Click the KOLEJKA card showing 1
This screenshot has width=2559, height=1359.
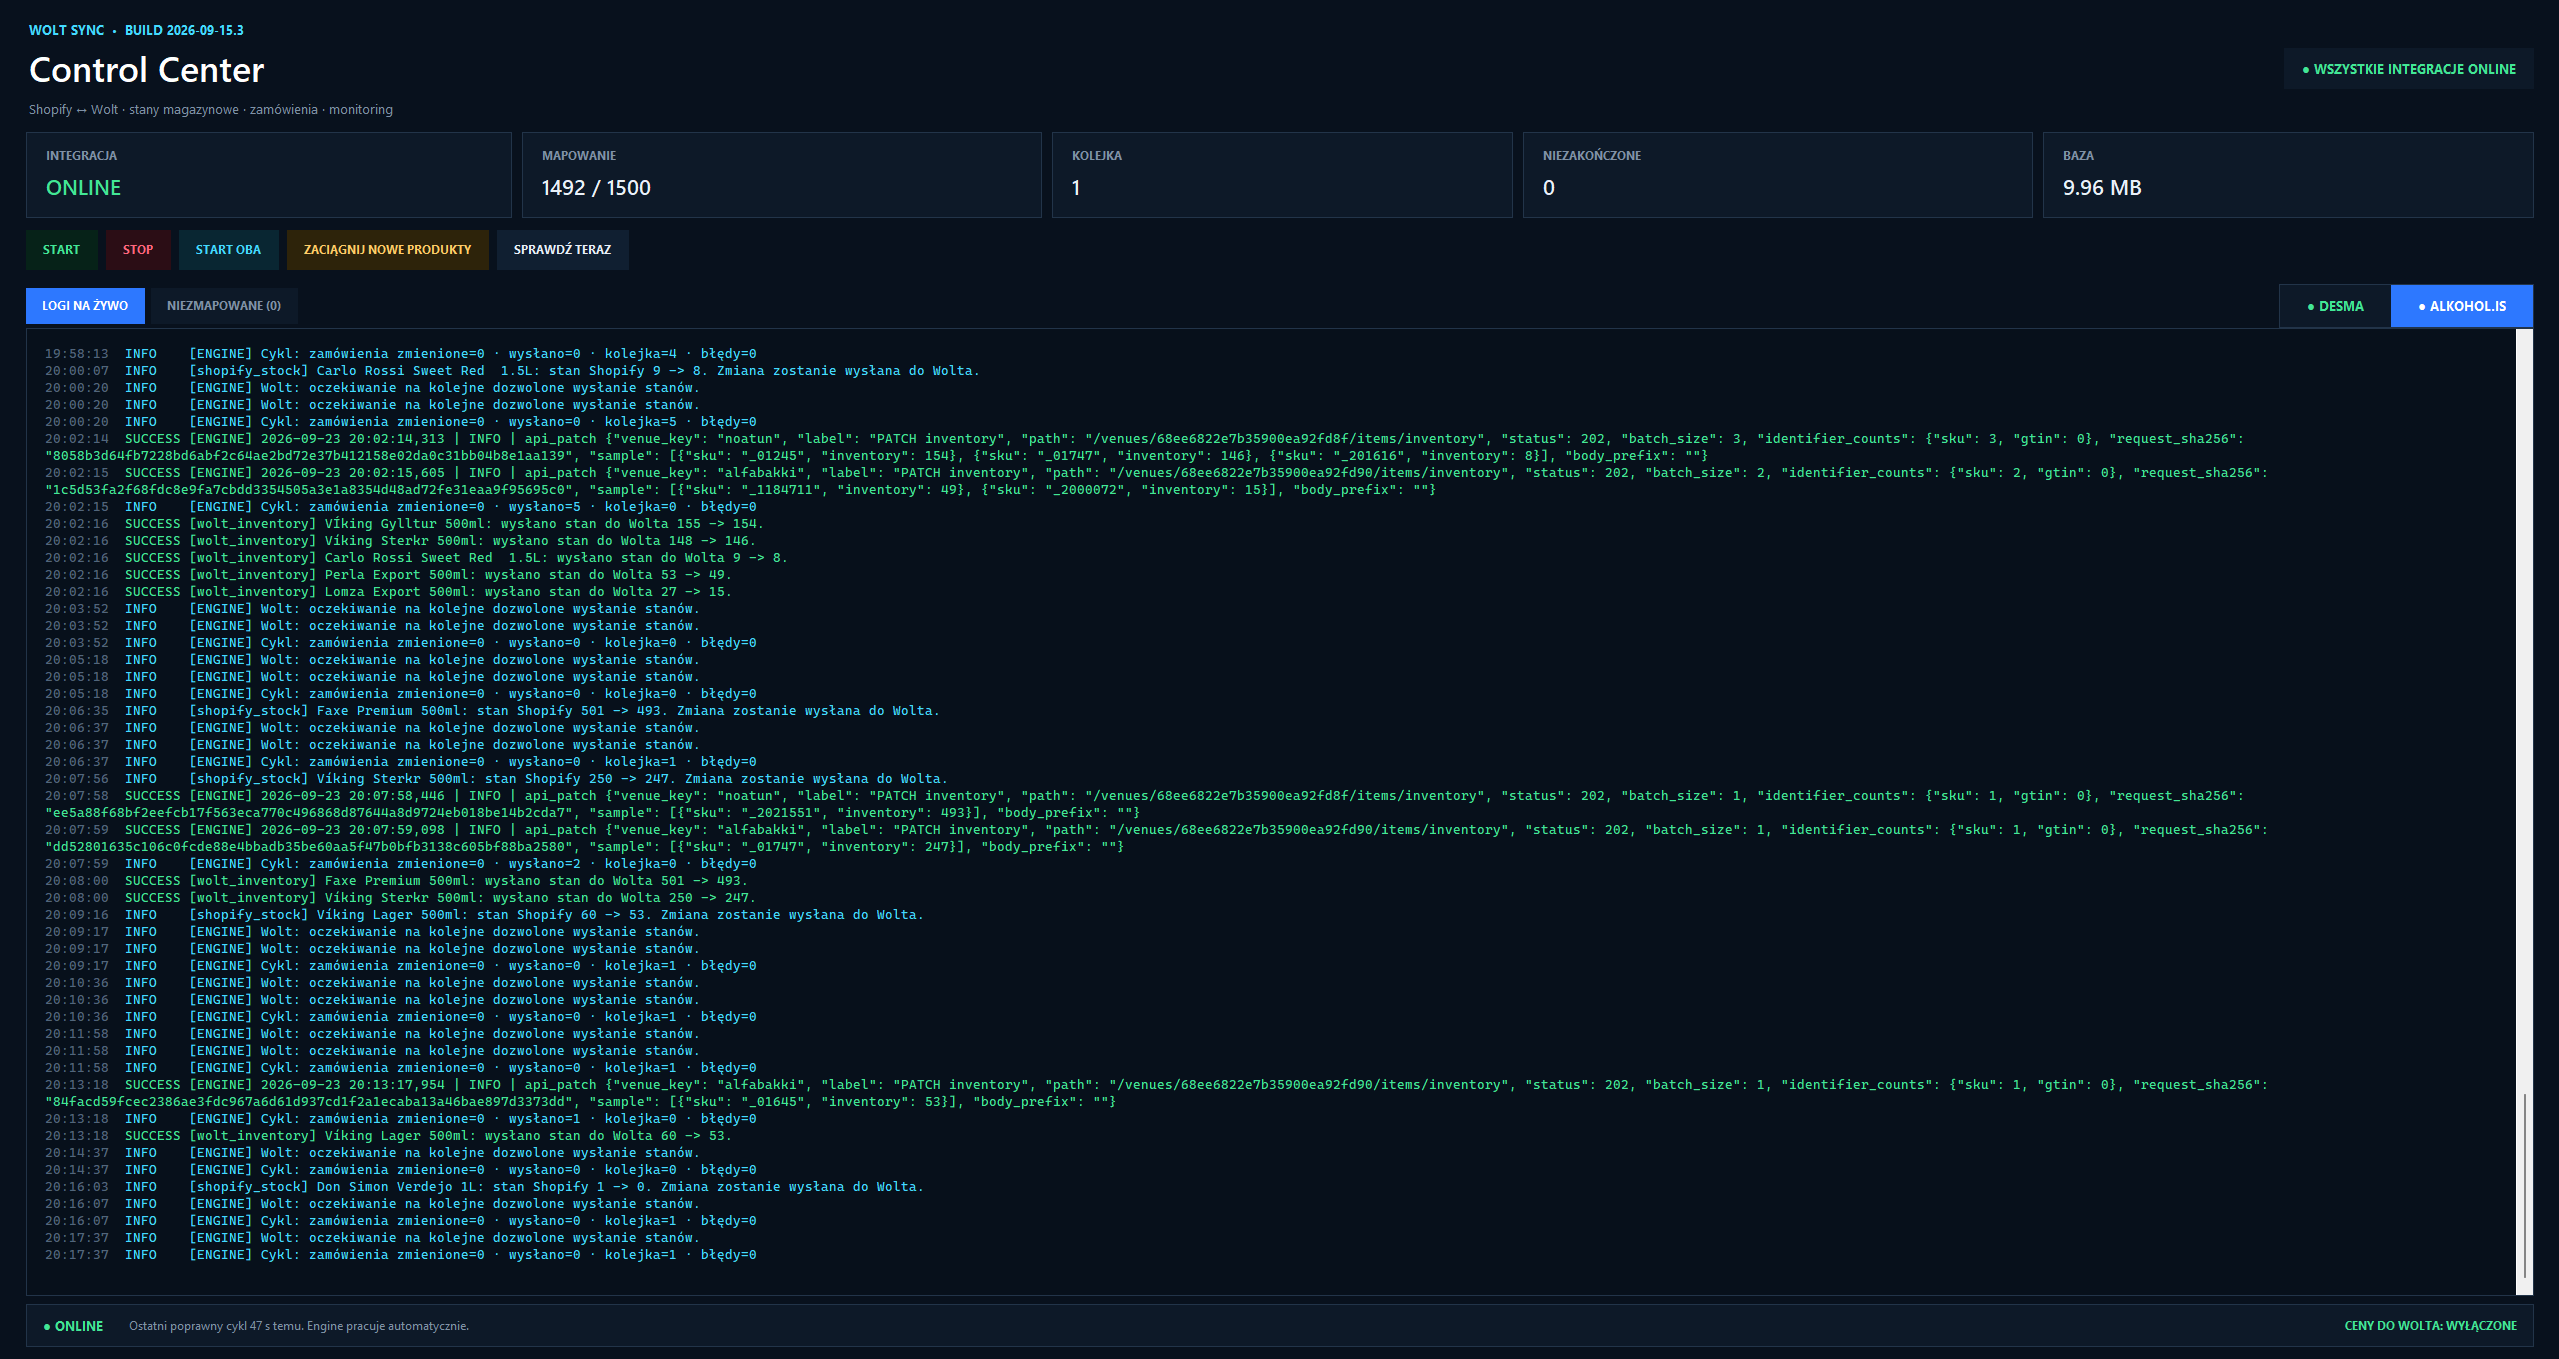click(1281, 175)
